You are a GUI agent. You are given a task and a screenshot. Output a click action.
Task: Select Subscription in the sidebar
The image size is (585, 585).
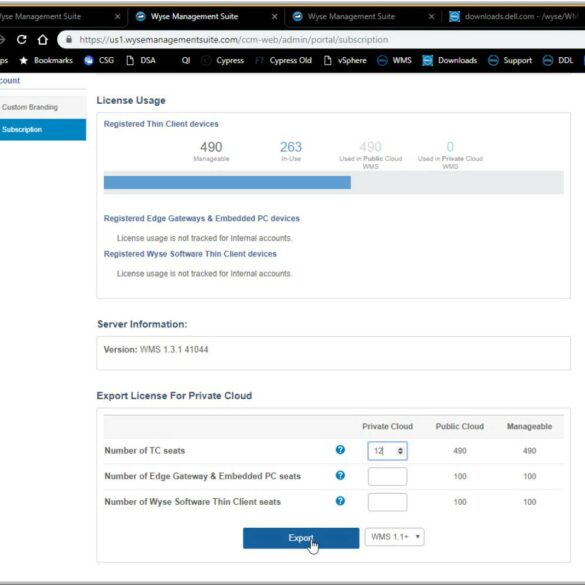(x=43, y=129)
